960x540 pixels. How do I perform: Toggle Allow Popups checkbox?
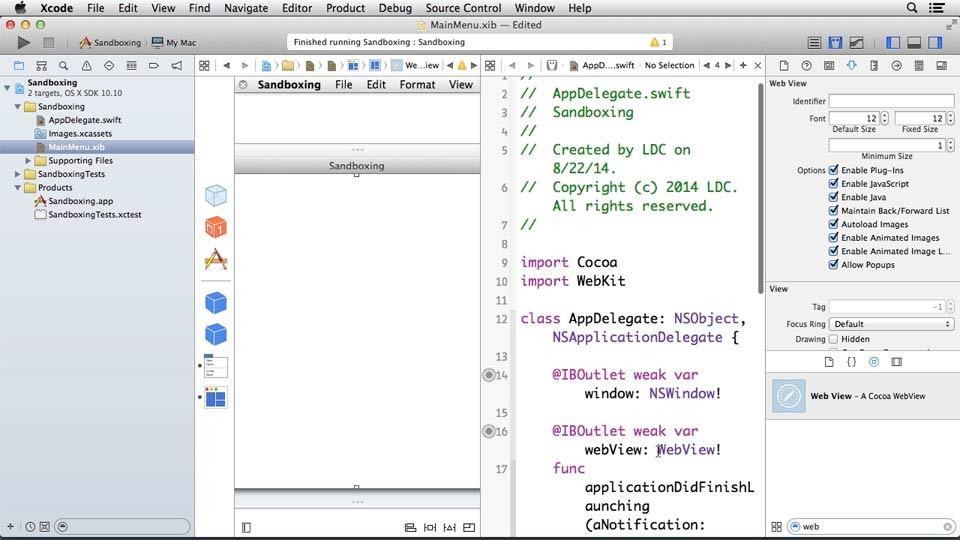(833, 264)
